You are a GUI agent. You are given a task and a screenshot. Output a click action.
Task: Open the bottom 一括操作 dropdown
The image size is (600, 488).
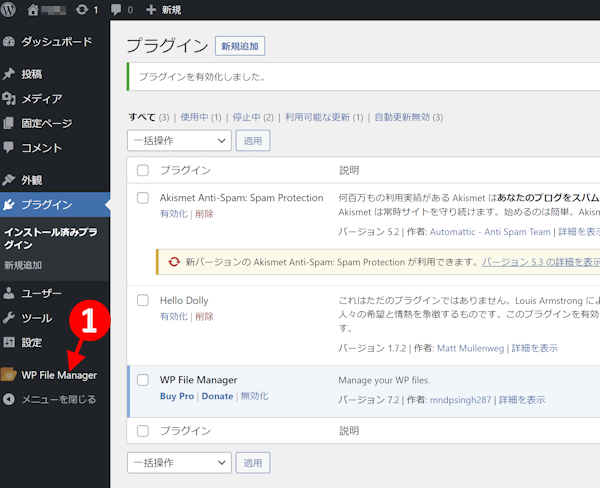[179, 463]
